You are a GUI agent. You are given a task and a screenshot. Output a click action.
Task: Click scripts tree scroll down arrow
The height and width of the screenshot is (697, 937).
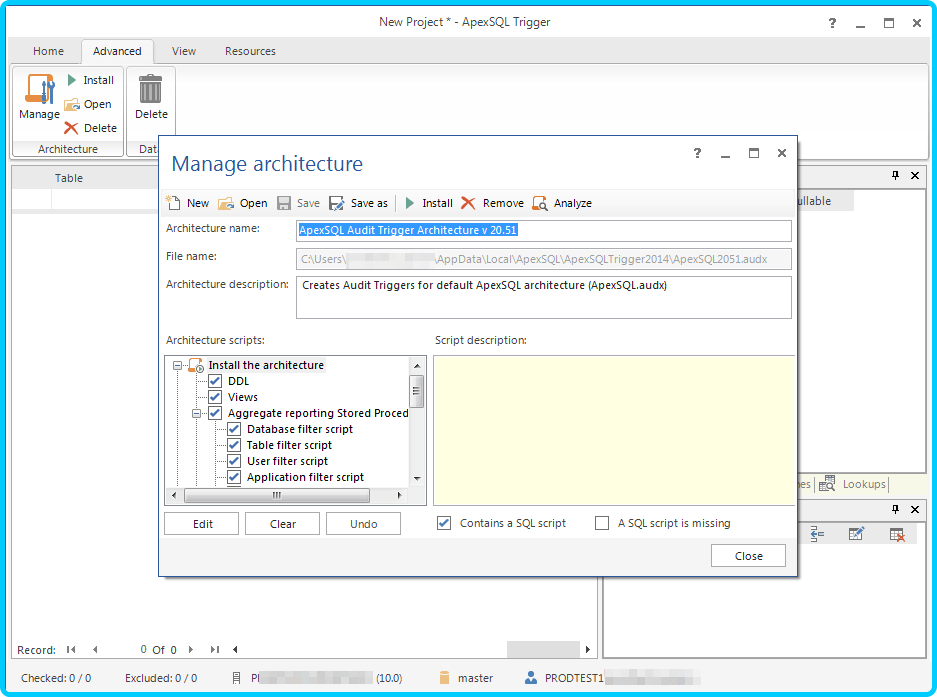pyautogui.click(x=417, y=478)
